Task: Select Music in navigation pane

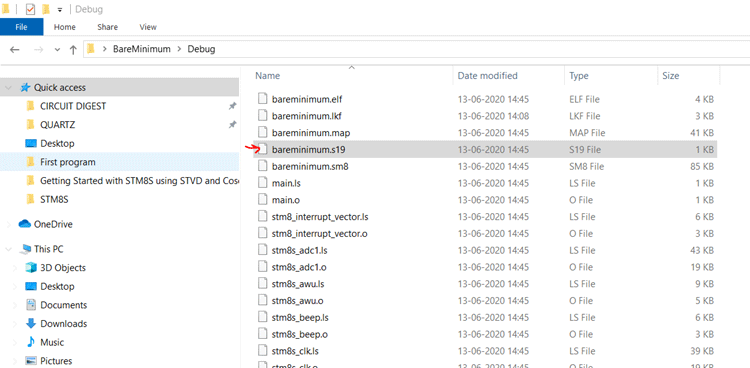Action: (52, 342)
